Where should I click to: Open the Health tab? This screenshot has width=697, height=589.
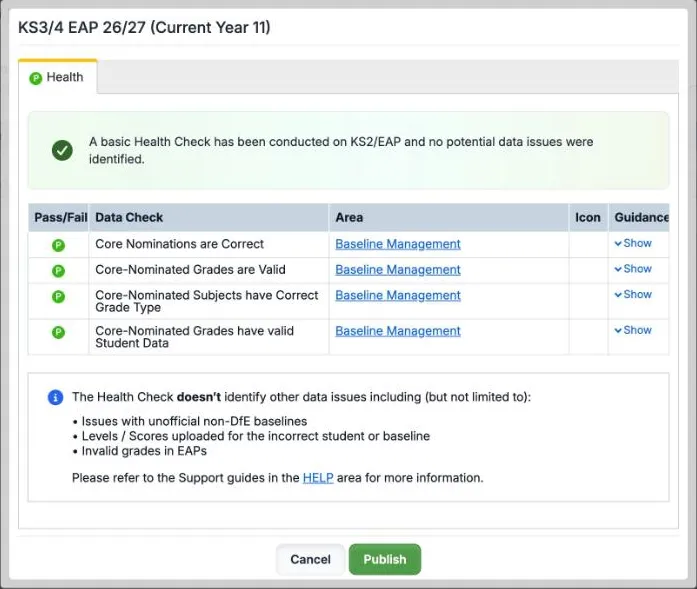pos(58,77)
